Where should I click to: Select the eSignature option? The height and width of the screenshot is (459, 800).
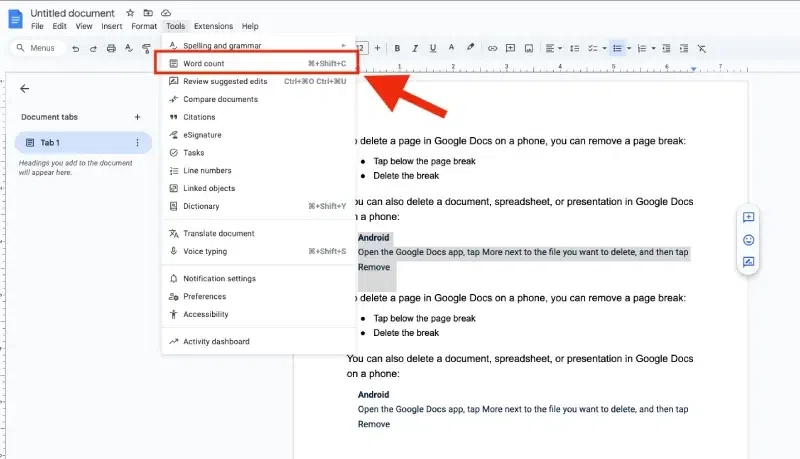(258, 135)
